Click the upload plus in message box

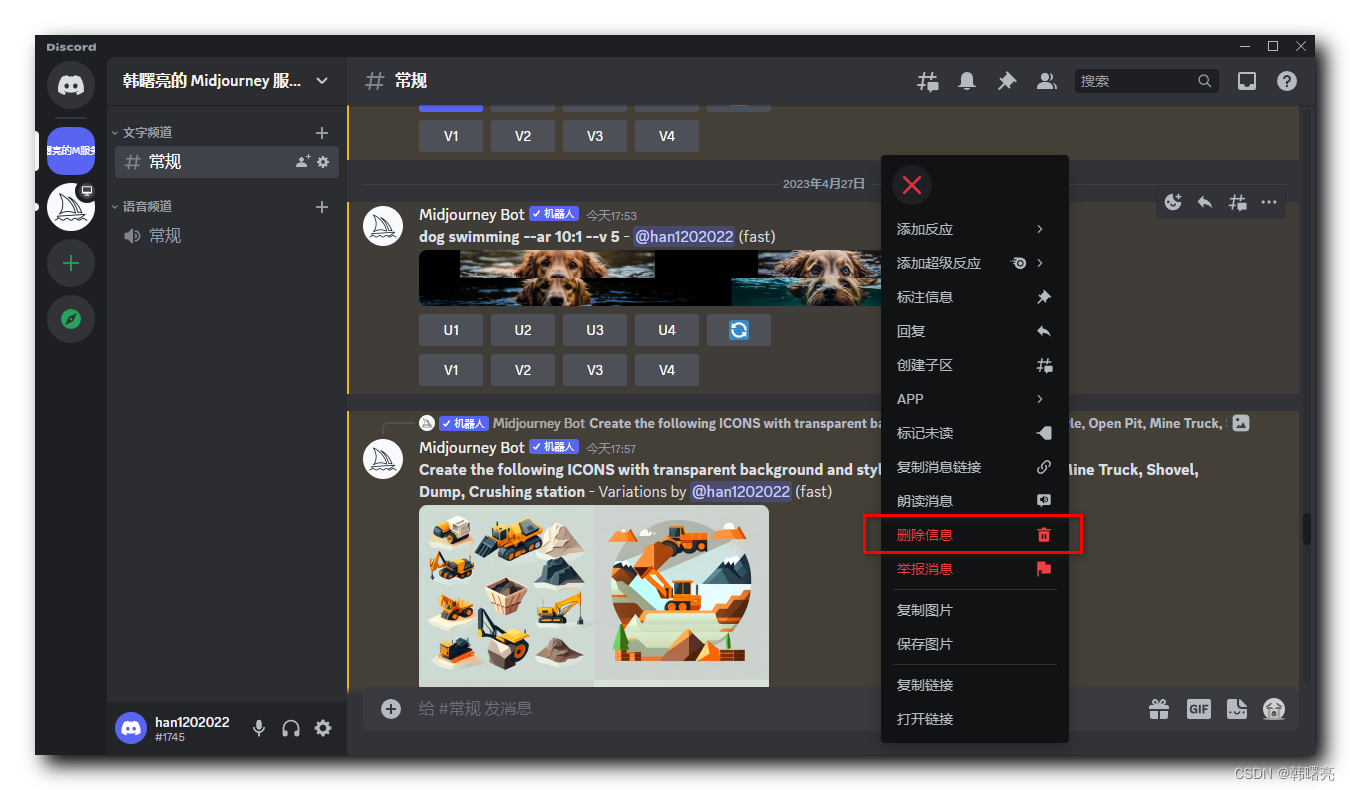pos(391,709)
